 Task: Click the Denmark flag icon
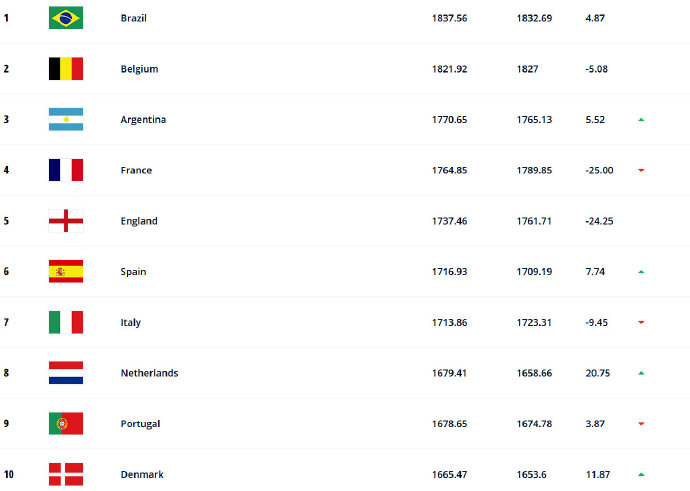tap(66, 474)
